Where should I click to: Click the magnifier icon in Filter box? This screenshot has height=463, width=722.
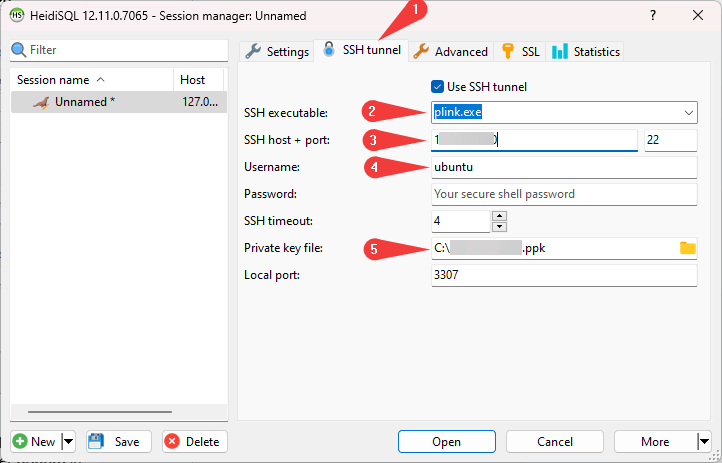[x=18, y=49]
